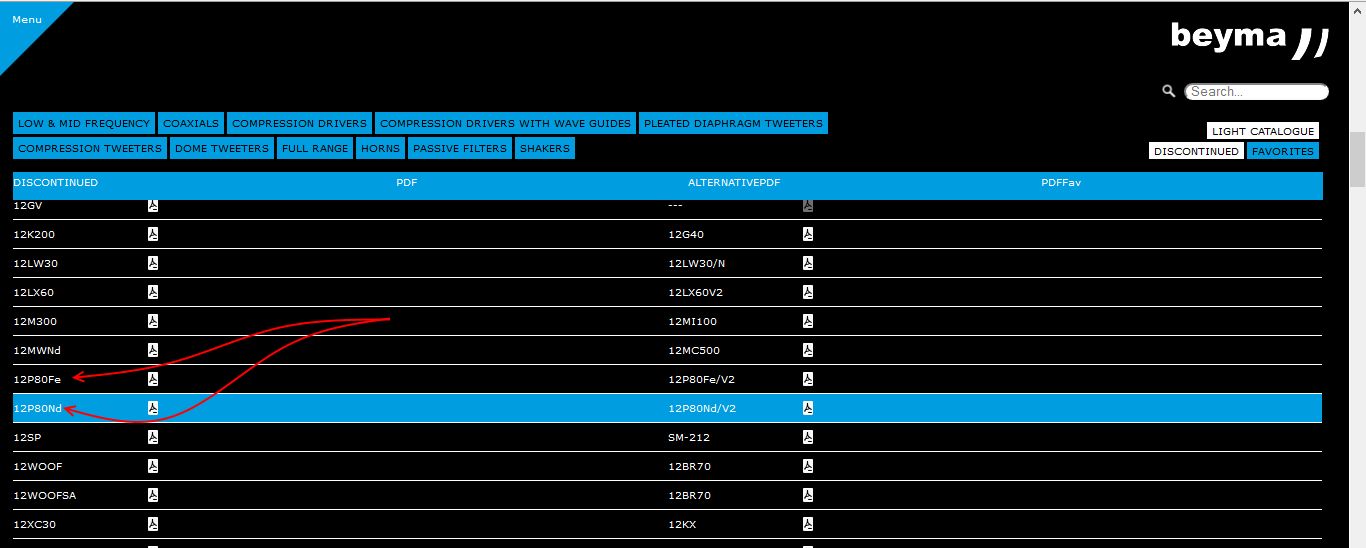
Task: Open the PDF icon for 12LW30
Action: pyautogui.click(x=153, y=263)
